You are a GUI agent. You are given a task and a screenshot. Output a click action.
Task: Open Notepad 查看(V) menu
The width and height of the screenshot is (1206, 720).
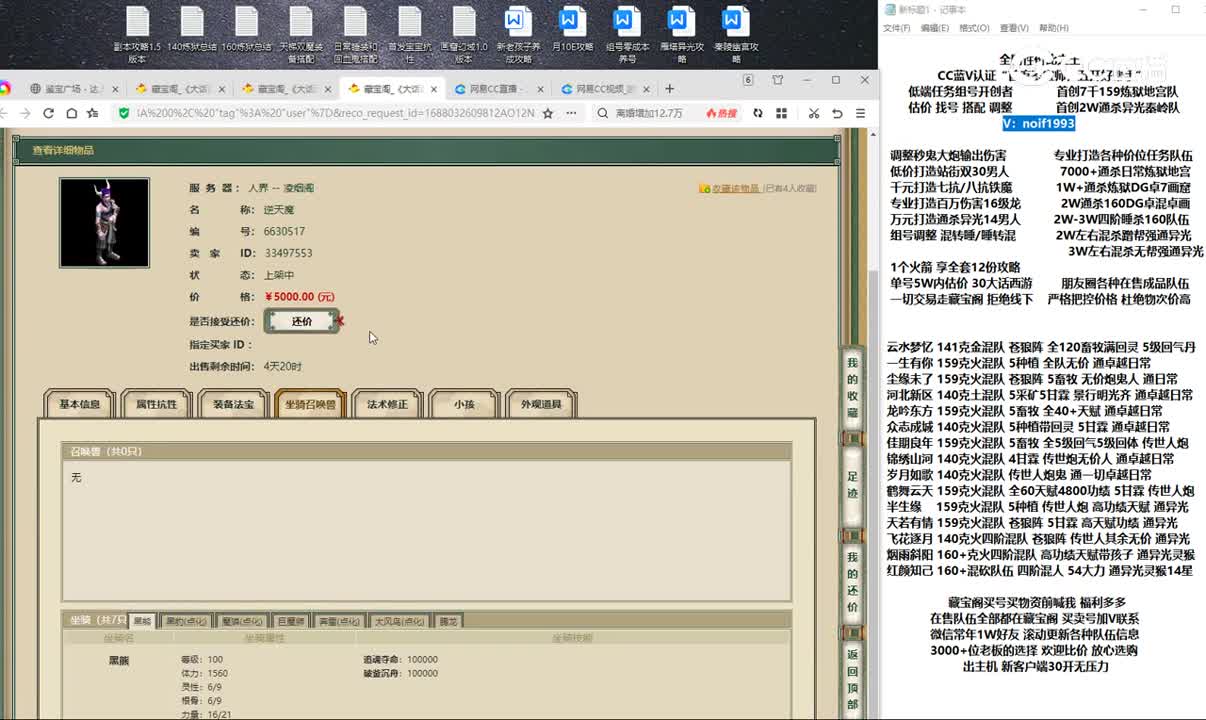click(x=1014, y=28)
